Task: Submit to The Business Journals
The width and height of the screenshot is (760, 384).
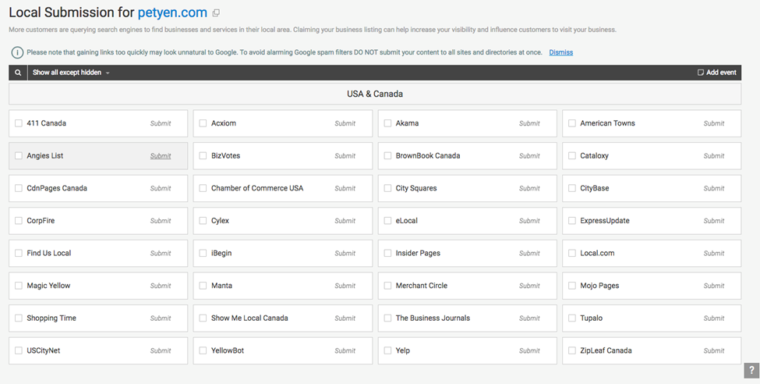Action: pos(530,319)
